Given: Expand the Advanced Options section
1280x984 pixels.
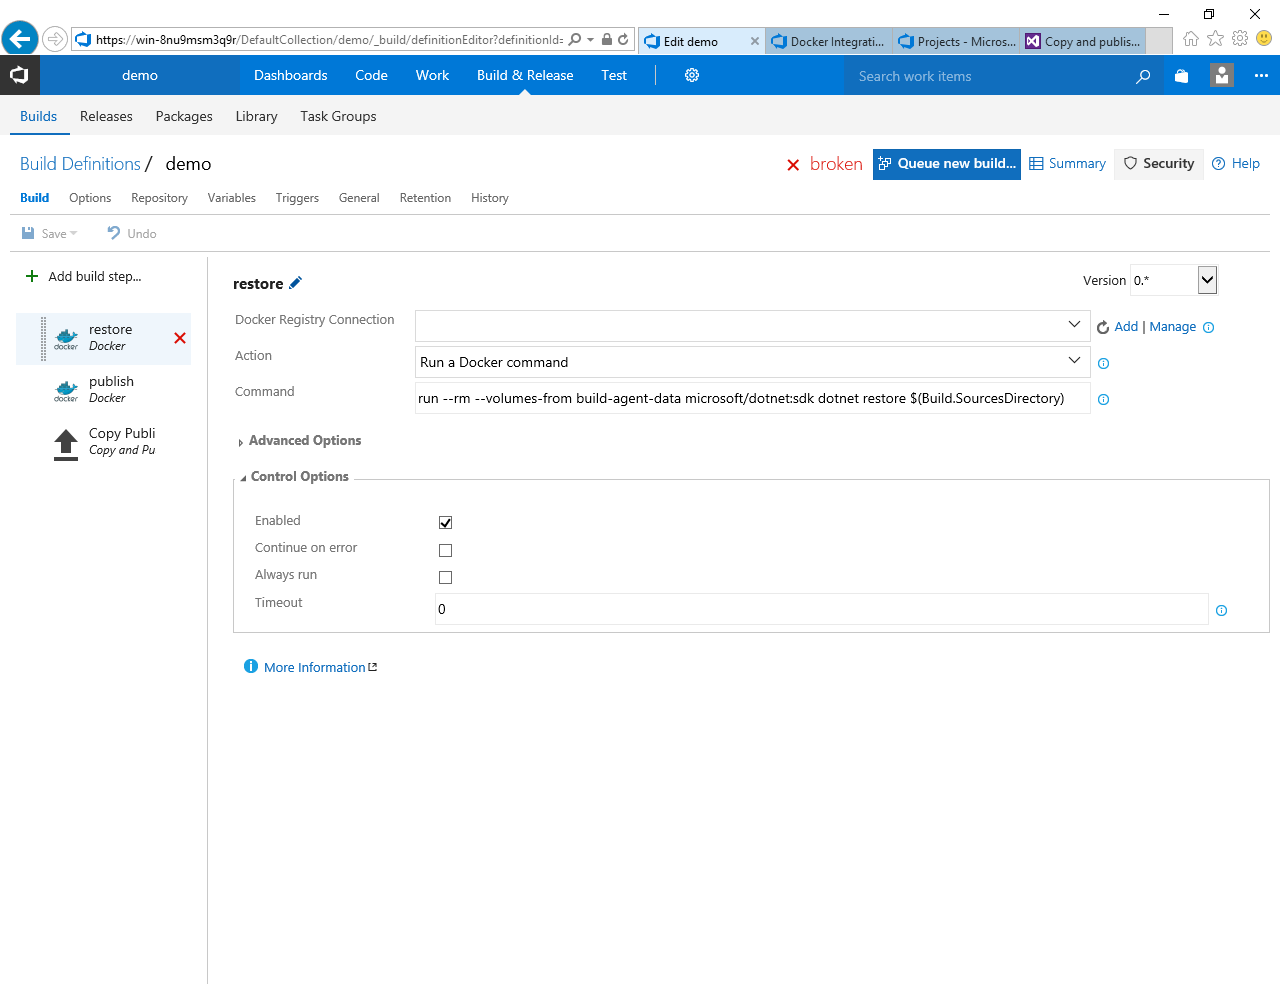Looking at the screenshot, I should (x=298, y=441).
